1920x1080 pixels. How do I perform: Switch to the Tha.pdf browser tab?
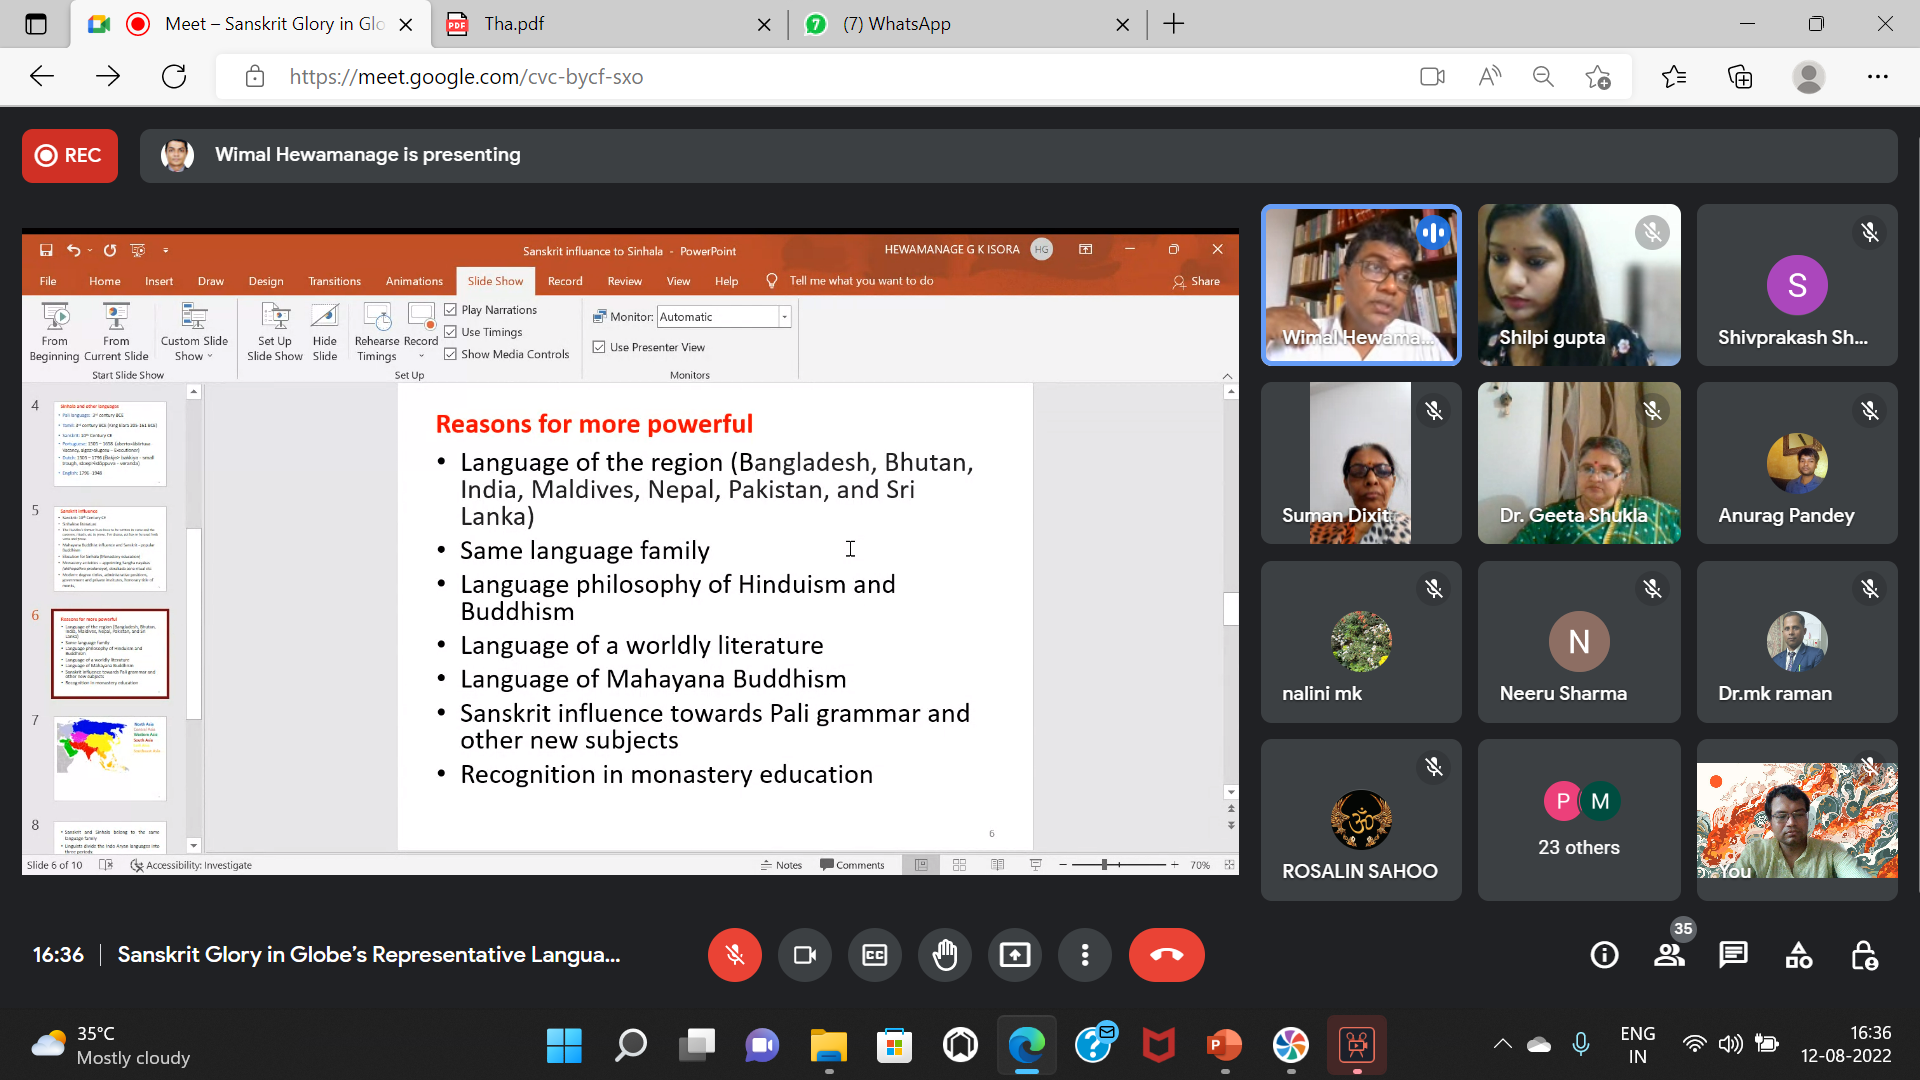click(x=600, y=24)
